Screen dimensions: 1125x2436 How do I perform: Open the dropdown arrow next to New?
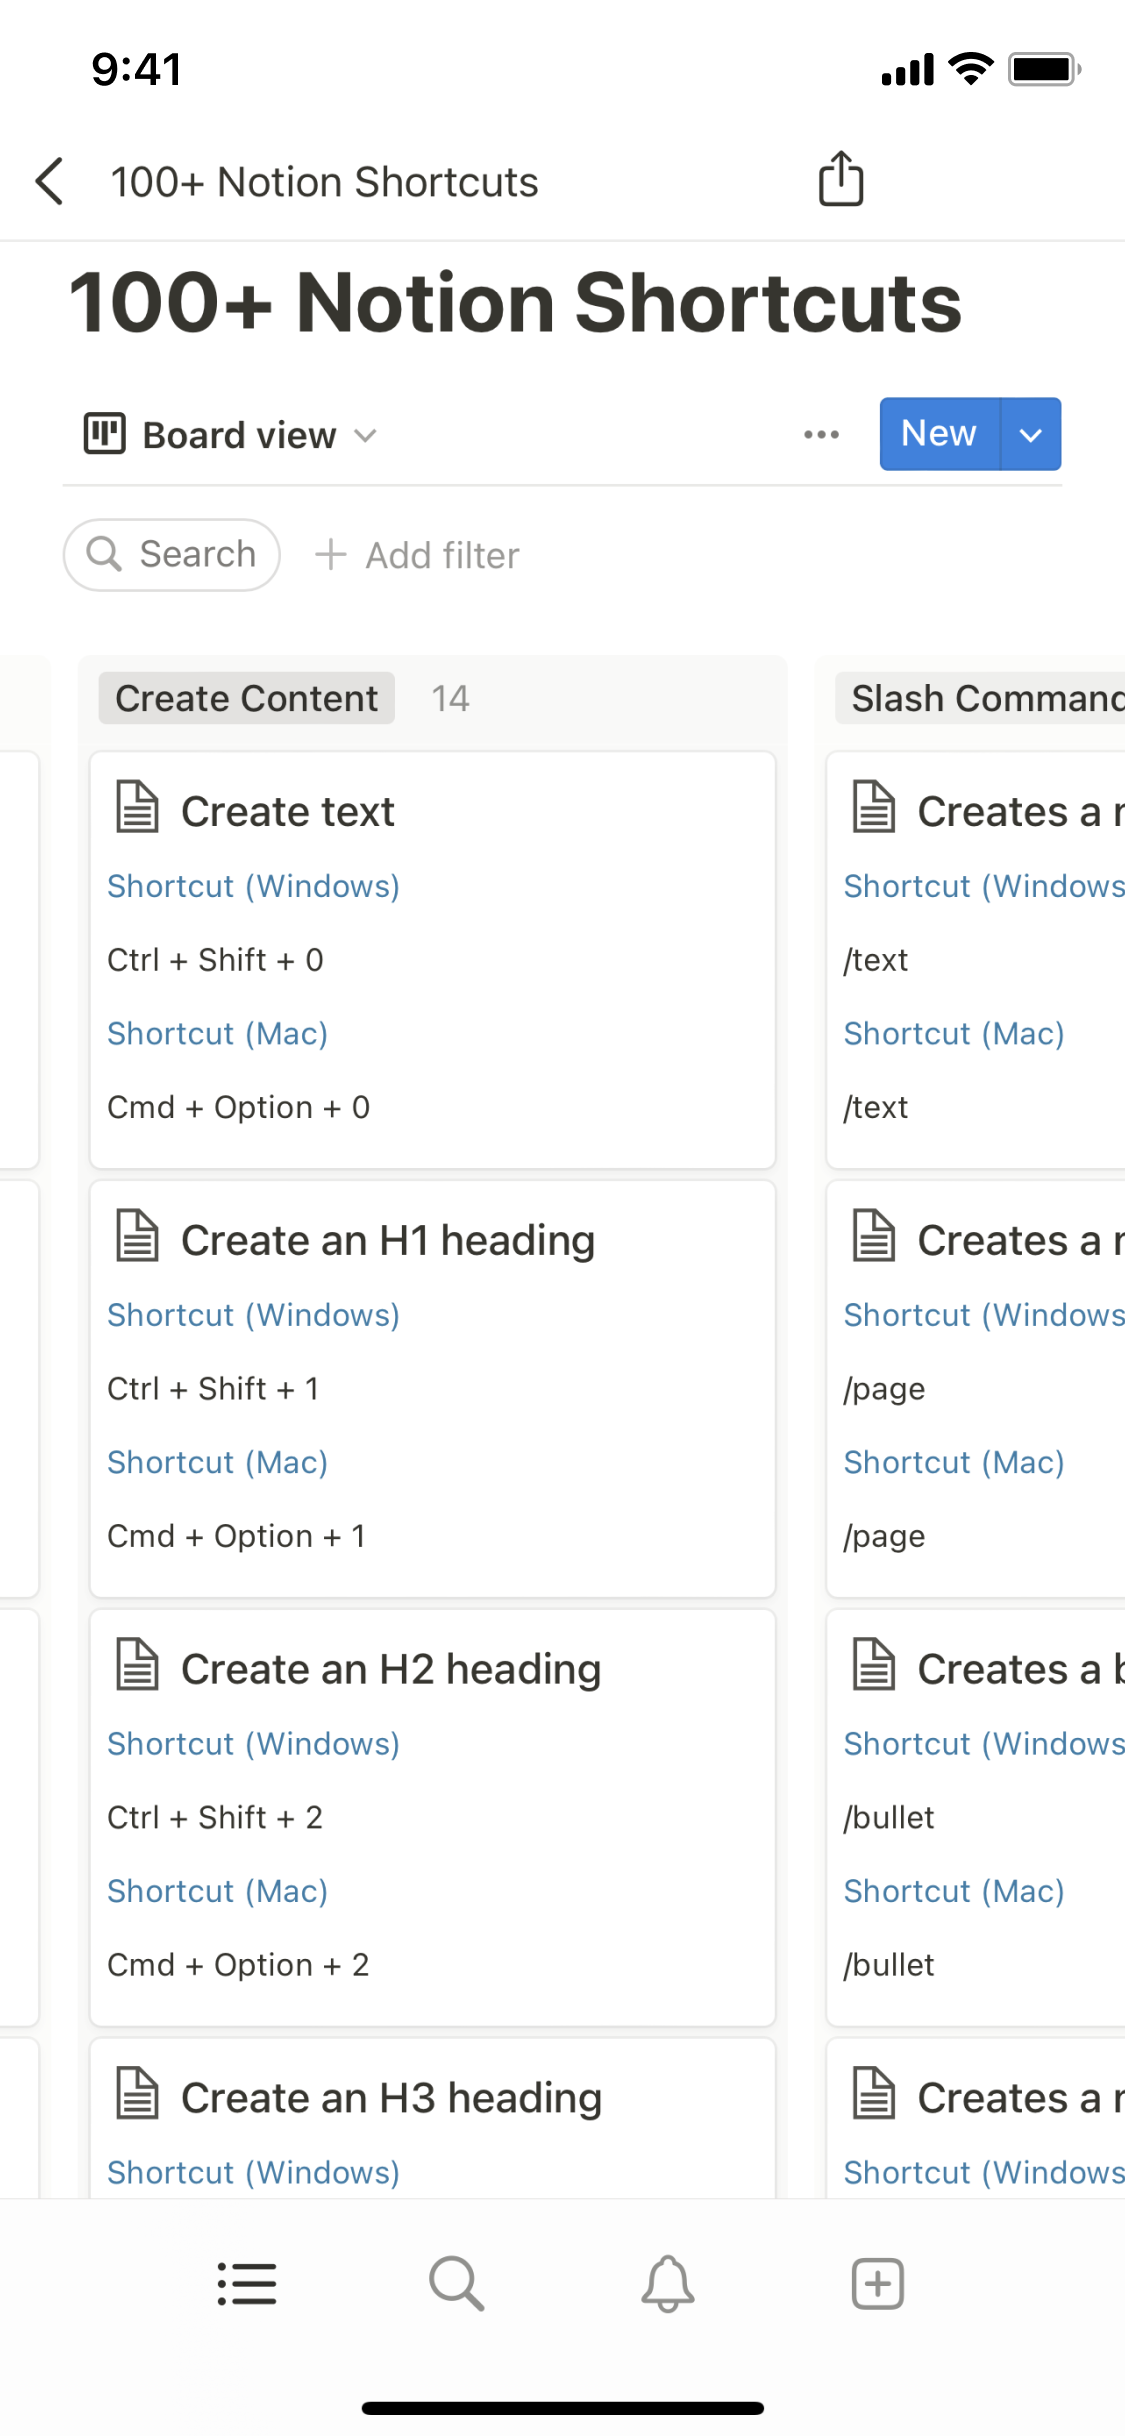(x=1030, y=434)
